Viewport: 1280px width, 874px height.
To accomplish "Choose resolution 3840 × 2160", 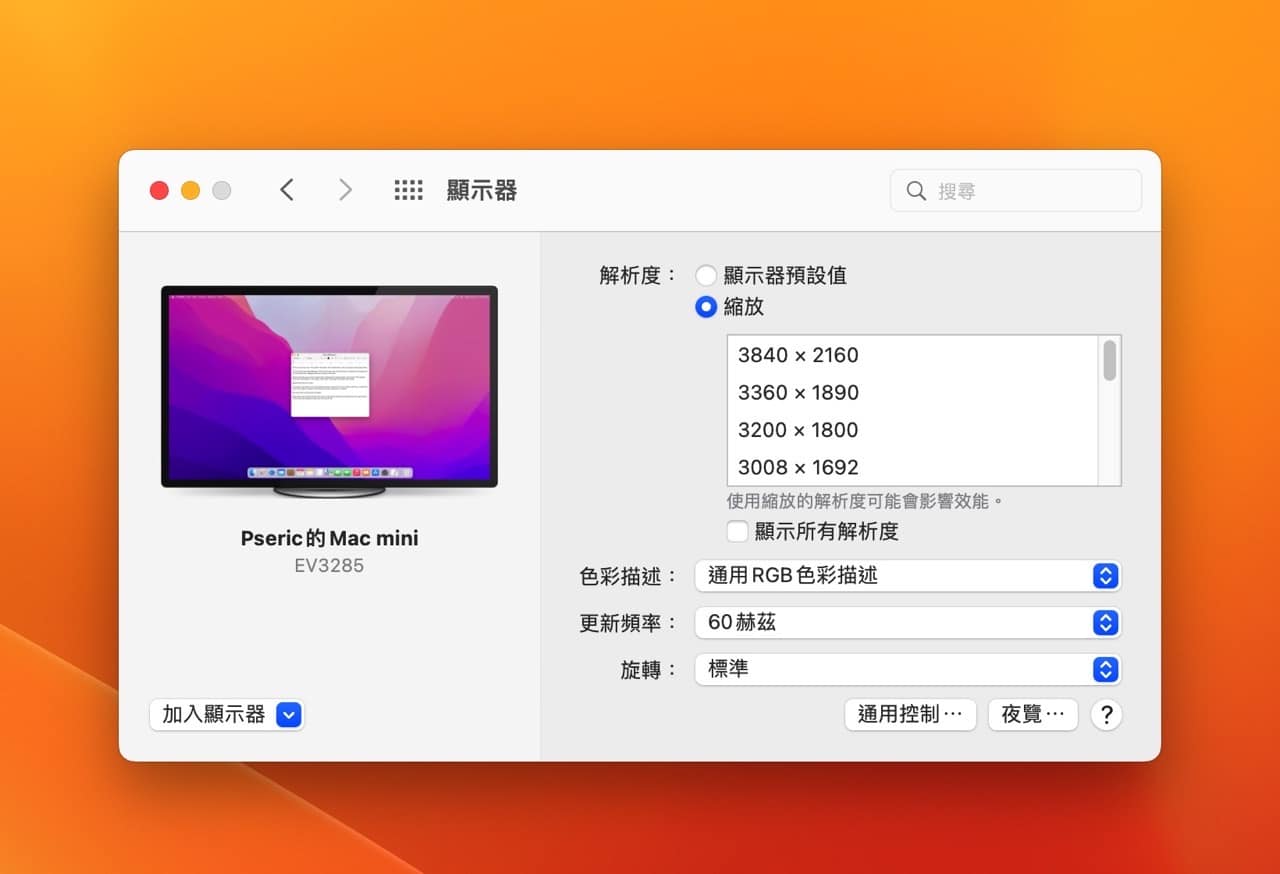I will [912, 355].
